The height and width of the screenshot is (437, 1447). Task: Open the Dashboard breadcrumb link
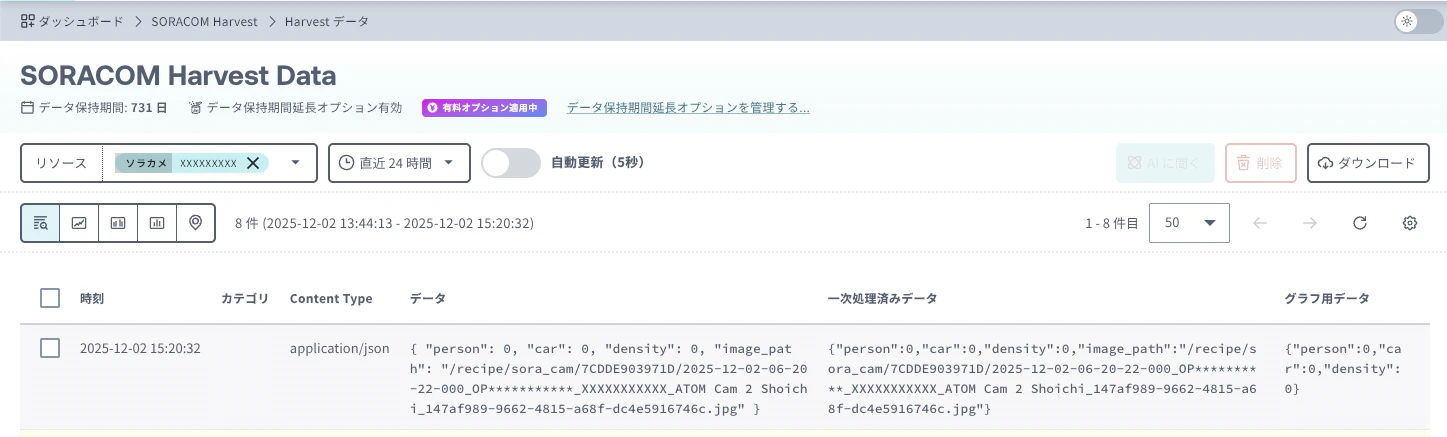click(70, 21)
